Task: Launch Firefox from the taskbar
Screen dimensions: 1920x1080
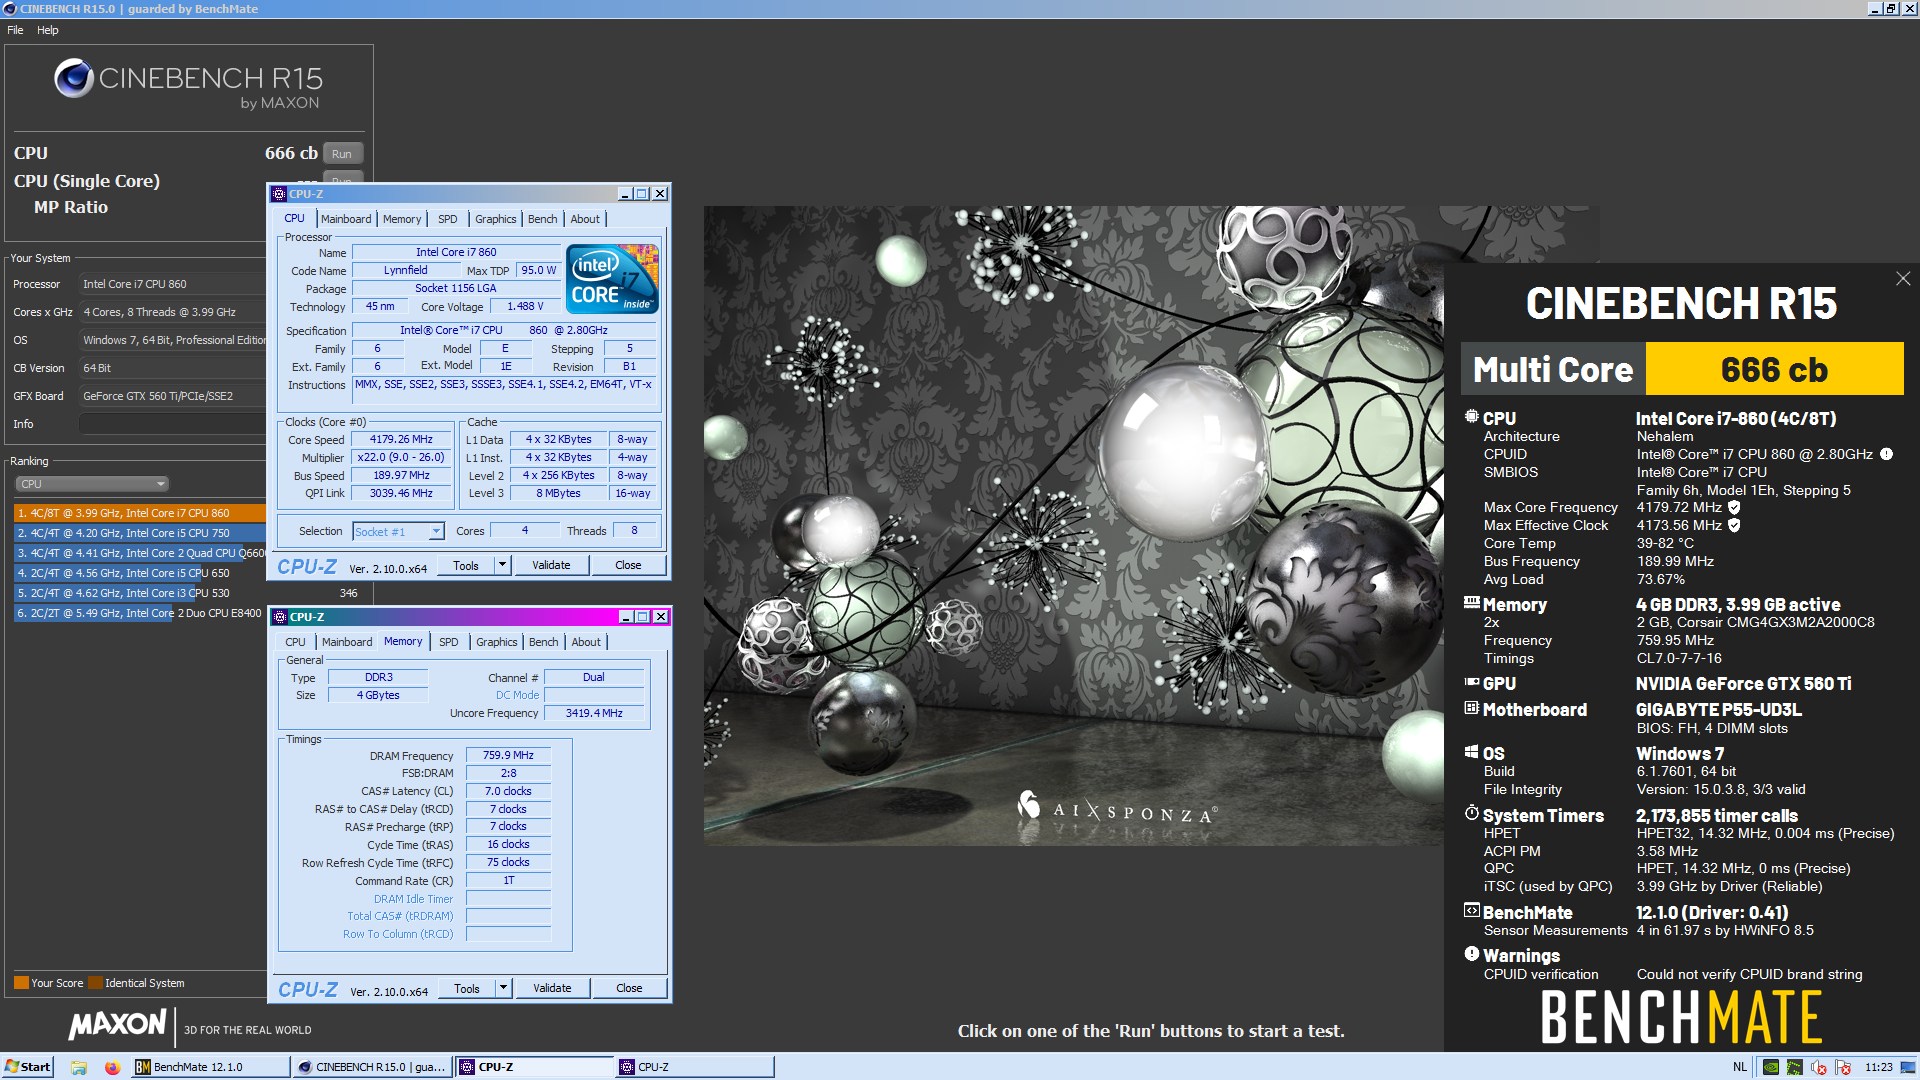Action: [x=112, y=1067]
